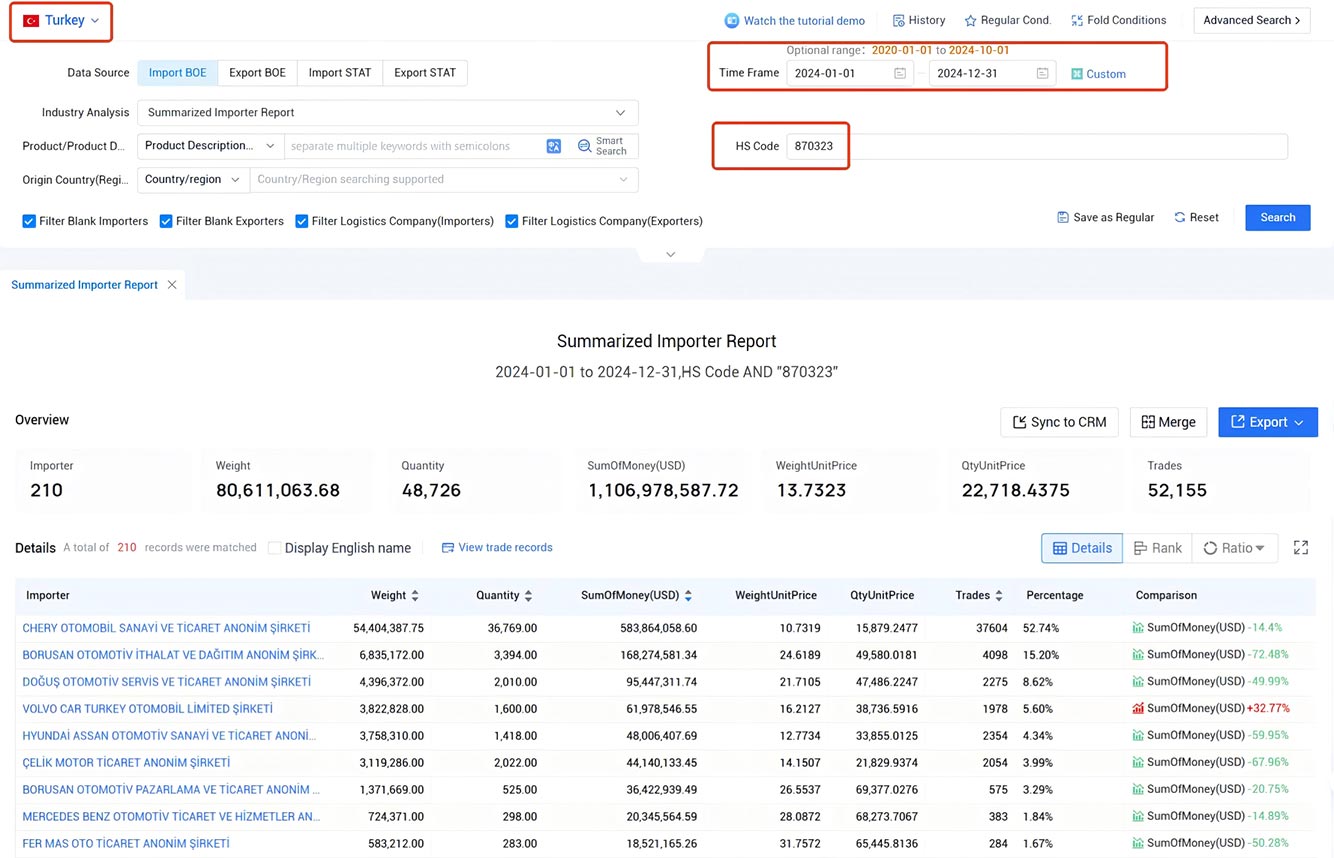Open the Export dropdown button
This screenshot has height=858, width=1334.
pos(1268,422)
